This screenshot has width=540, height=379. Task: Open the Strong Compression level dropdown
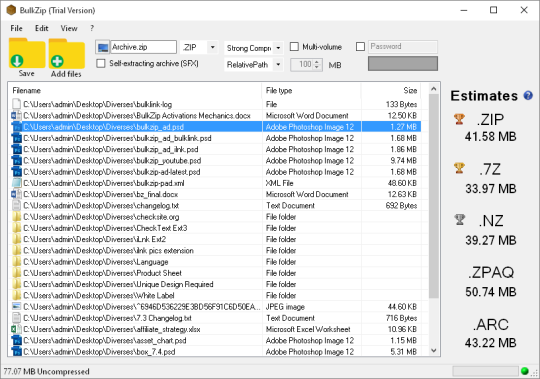click(278, 48)
